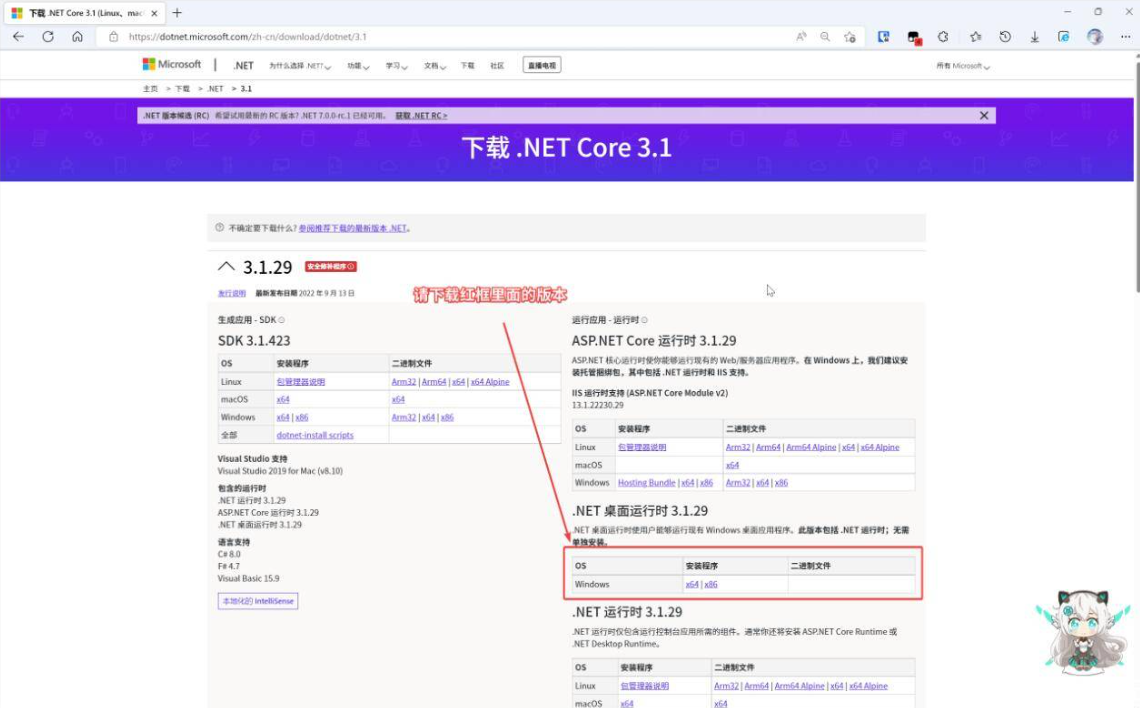Image resolution: width=1140 pixels, height=708 pixels.
Task: Click the 安全修补程序 red badge
Action: [330, 267]
